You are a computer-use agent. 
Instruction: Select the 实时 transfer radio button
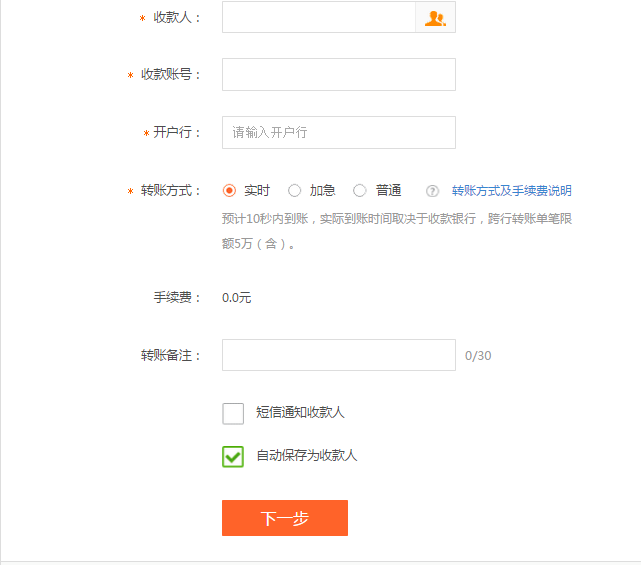(x=229, y=191)
